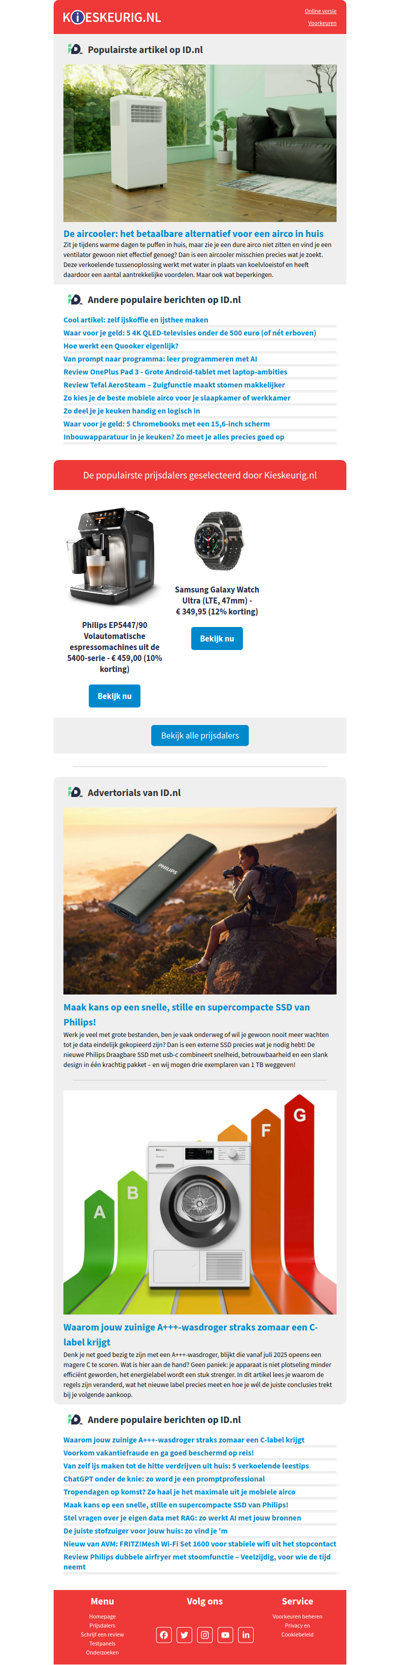Click 'Bekijk nu' under the Philips espresso machine
The image size is (400, 1665).
click(114, 696)
